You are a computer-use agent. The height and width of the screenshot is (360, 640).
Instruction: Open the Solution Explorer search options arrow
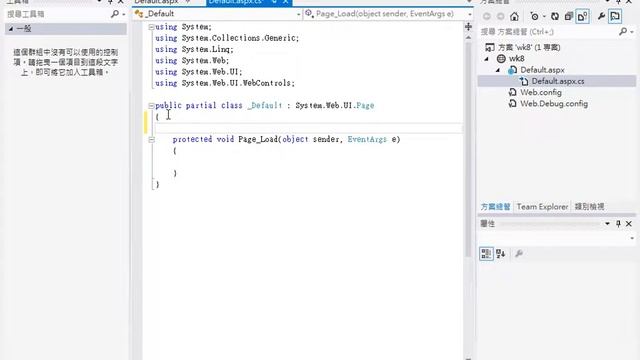(x=632, y=32)
